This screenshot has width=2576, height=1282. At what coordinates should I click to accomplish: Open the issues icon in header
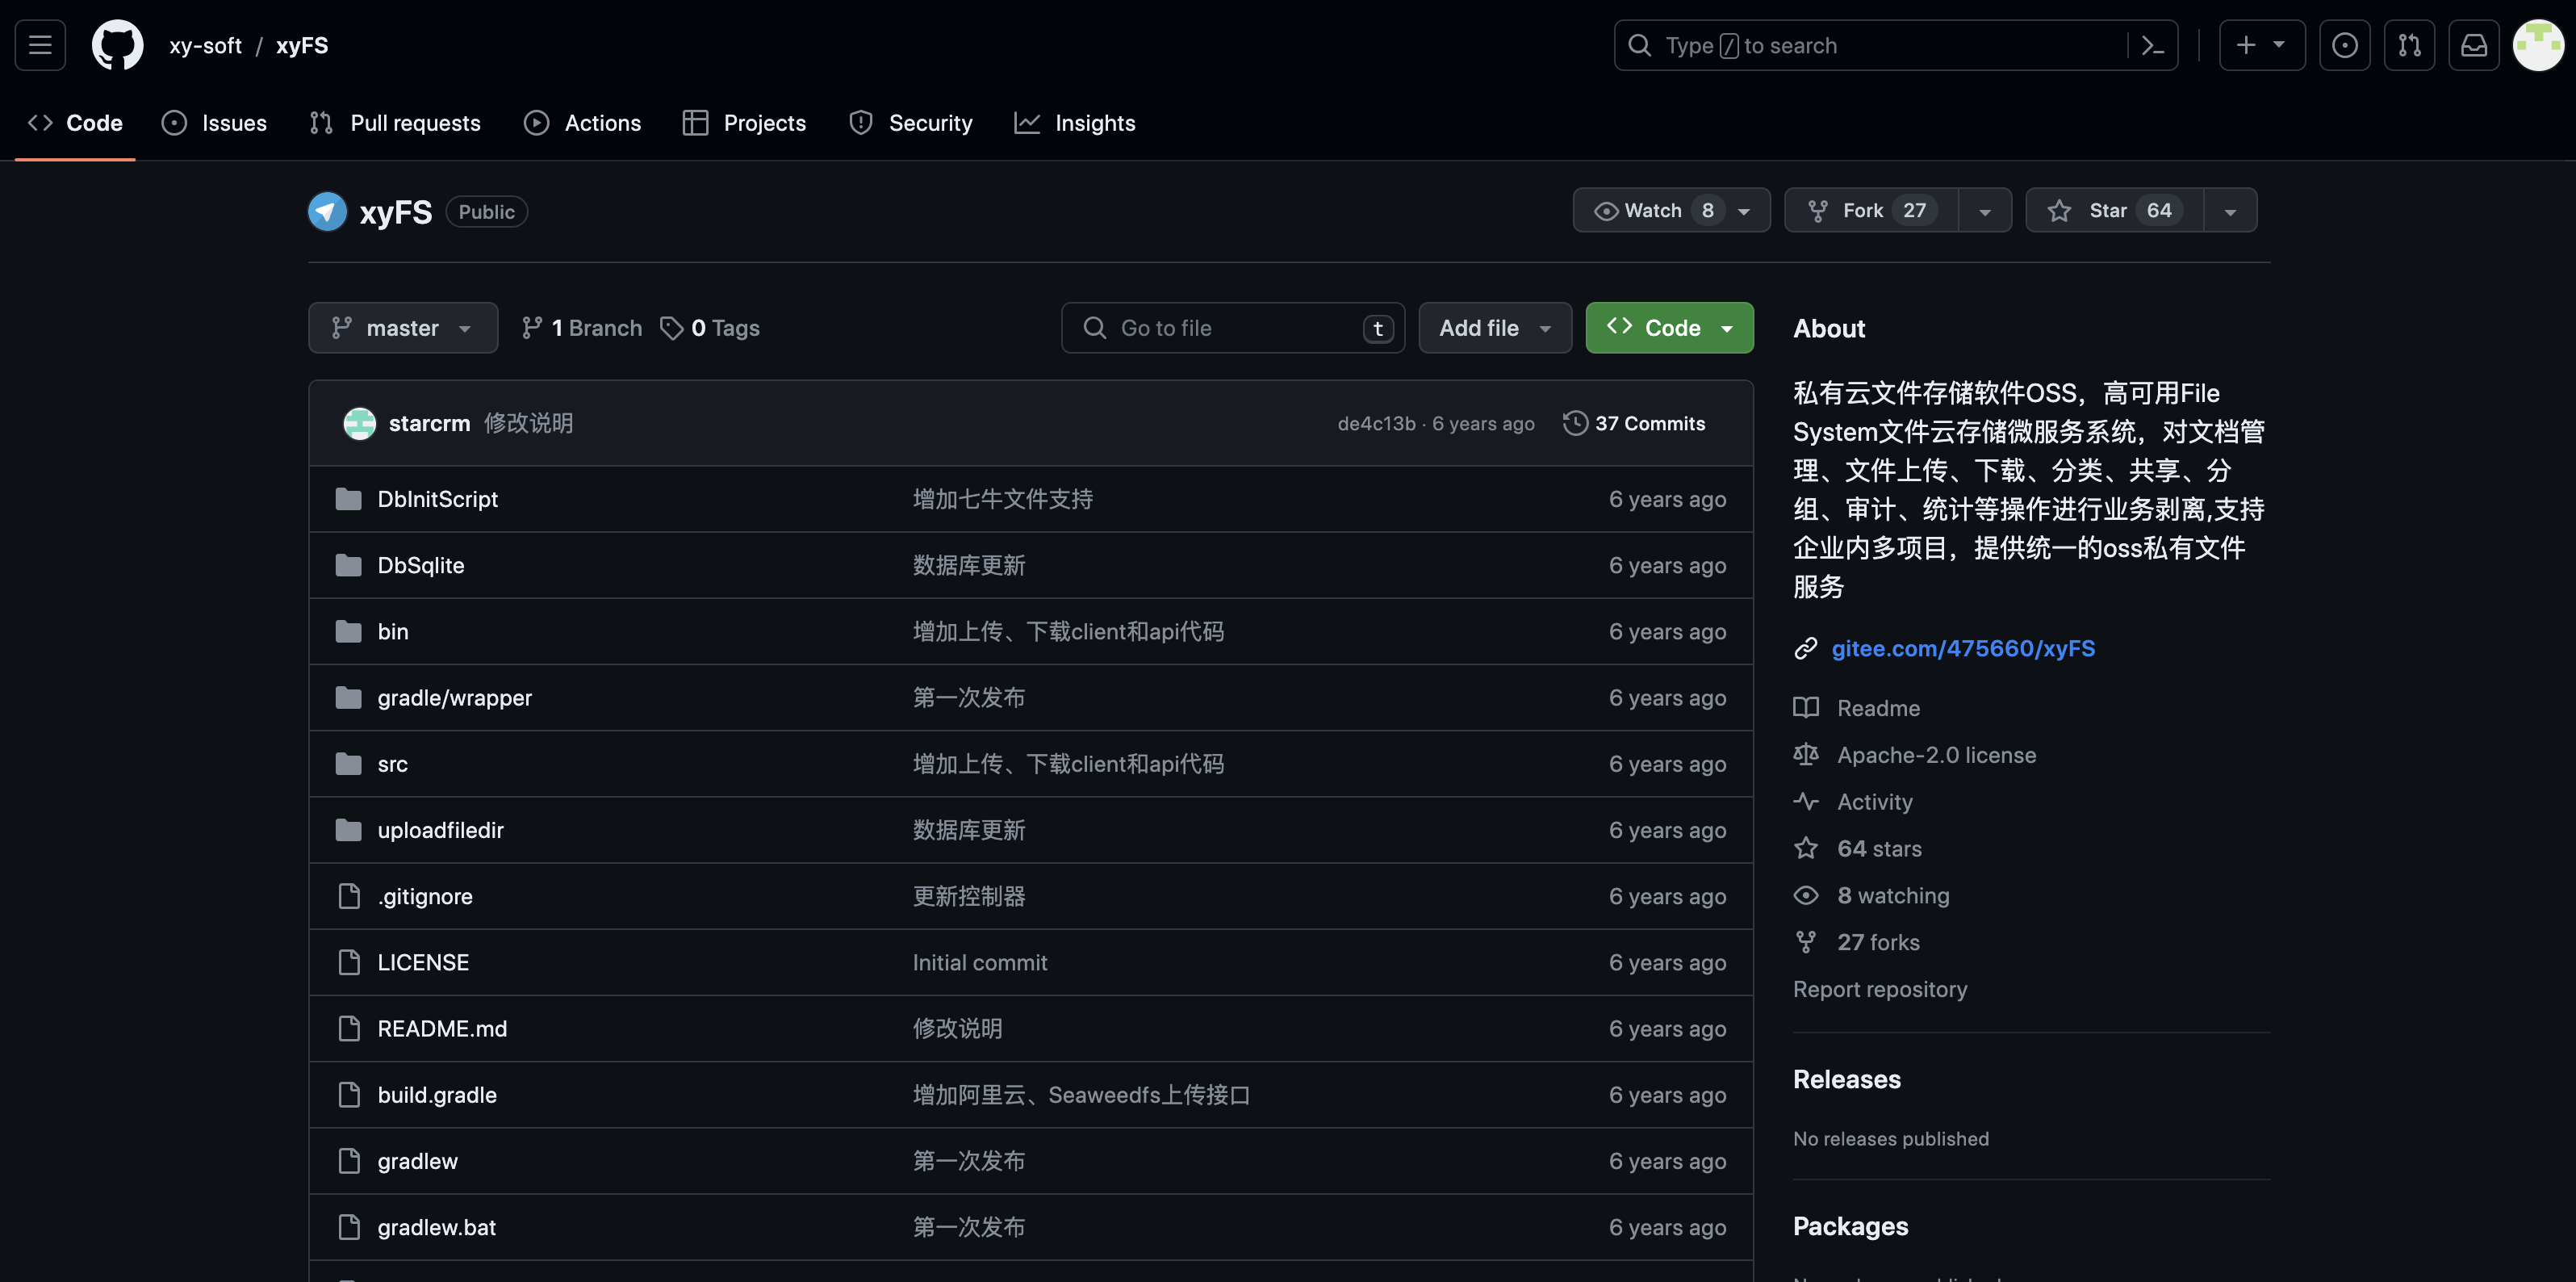[x=2344, y=45]
